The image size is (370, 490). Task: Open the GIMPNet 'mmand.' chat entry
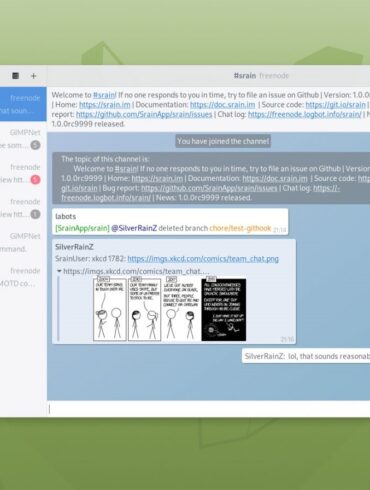(23, 242)
